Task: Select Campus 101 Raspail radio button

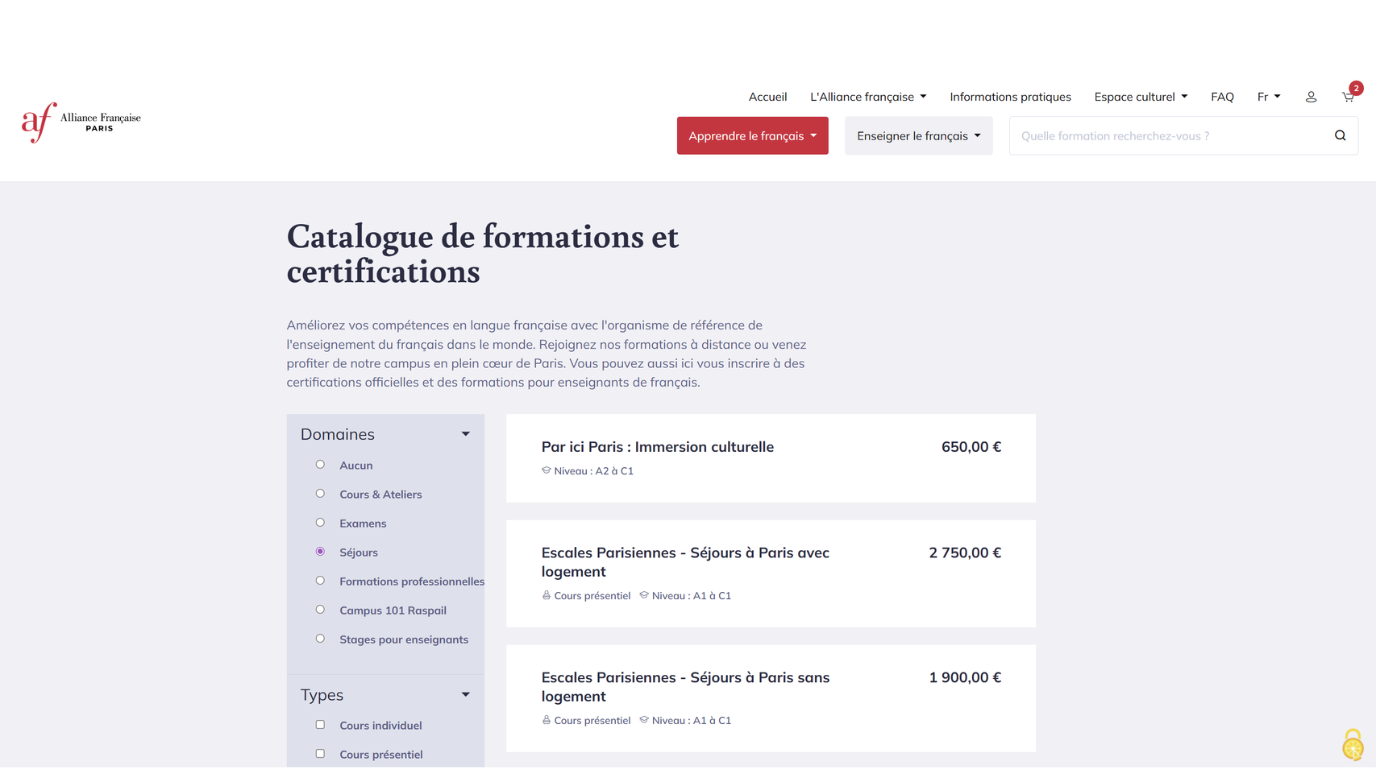Action: click(x=320, y=610)
